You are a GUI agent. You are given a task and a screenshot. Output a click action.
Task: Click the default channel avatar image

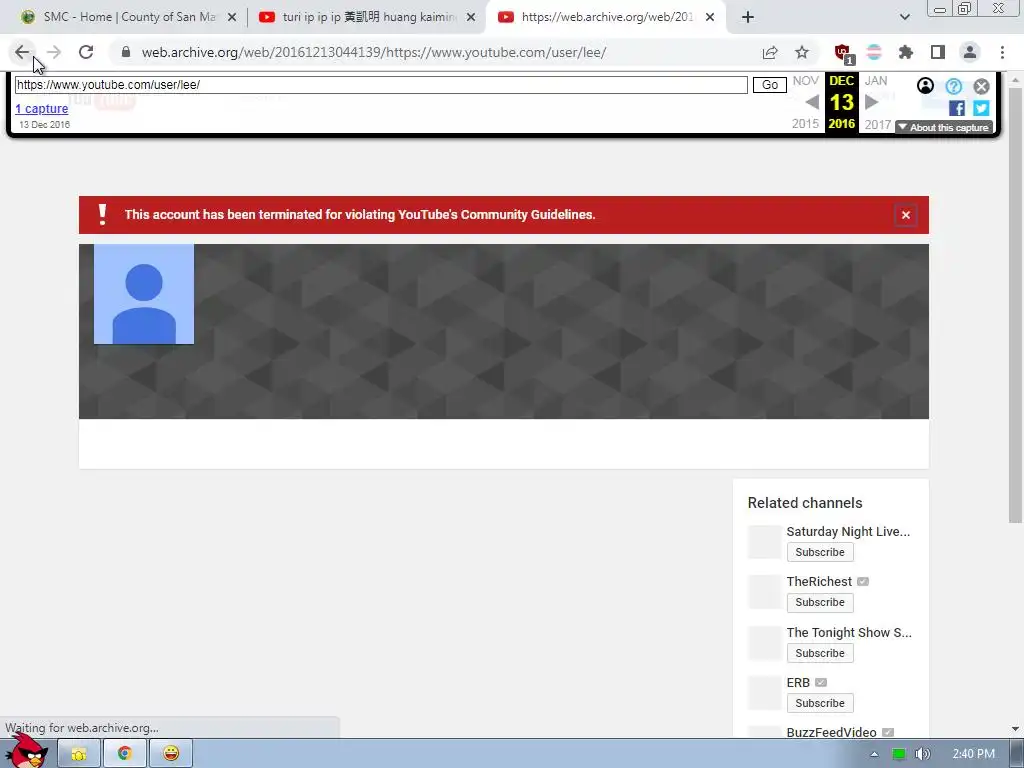pyautogui.click(x=144, y=294)
